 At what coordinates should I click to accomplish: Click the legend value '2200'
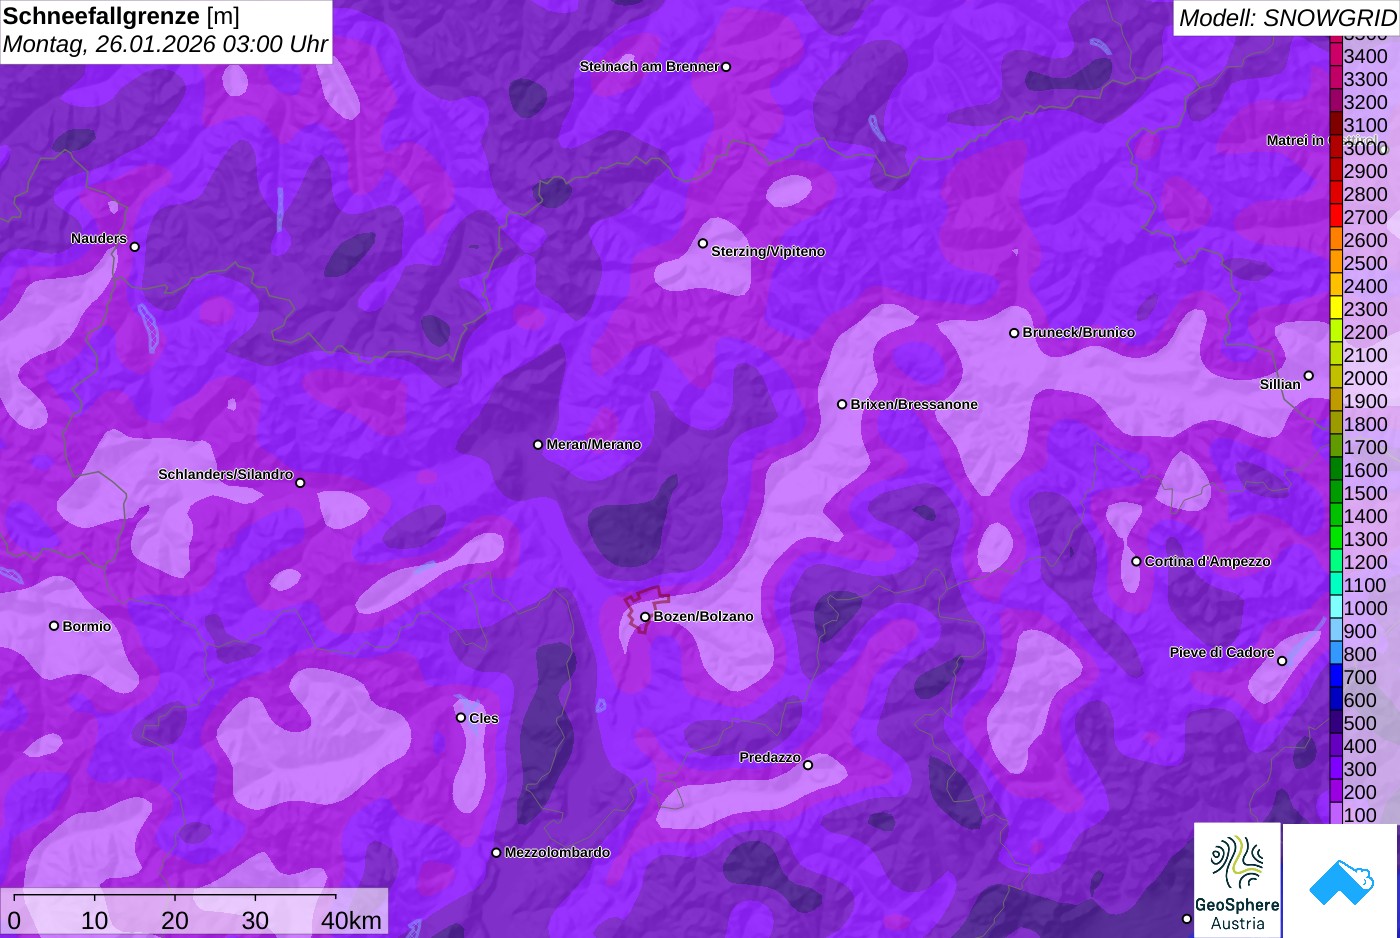(x=1365, y=332)
